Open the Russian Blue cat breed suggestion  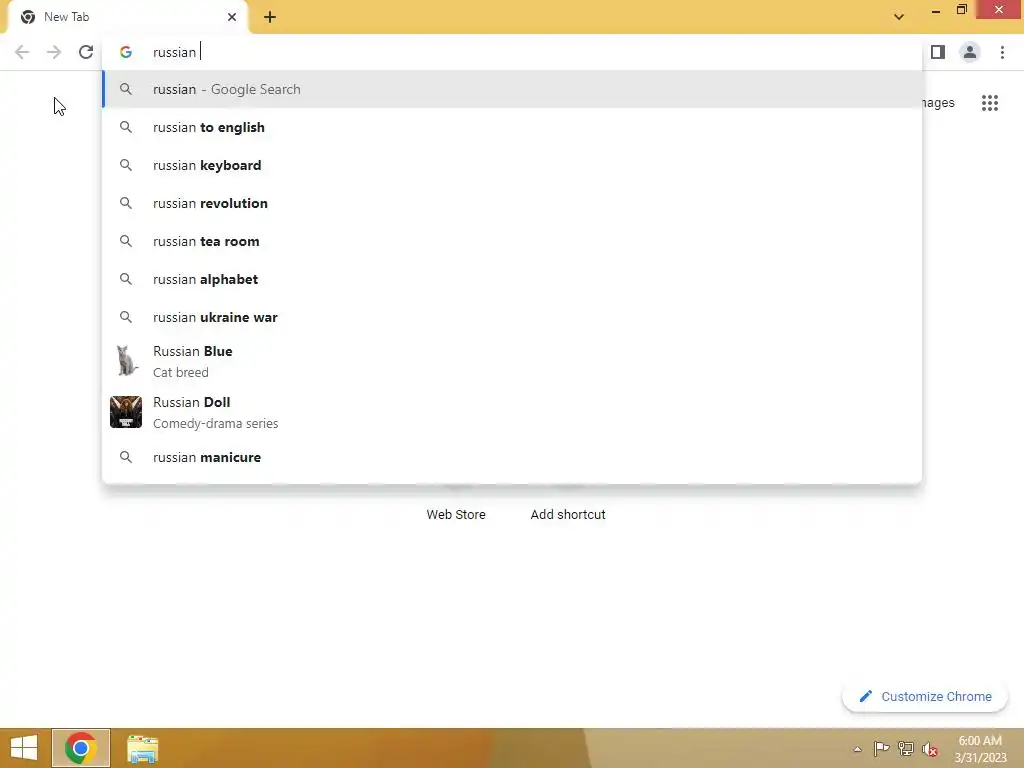[513, 361]
